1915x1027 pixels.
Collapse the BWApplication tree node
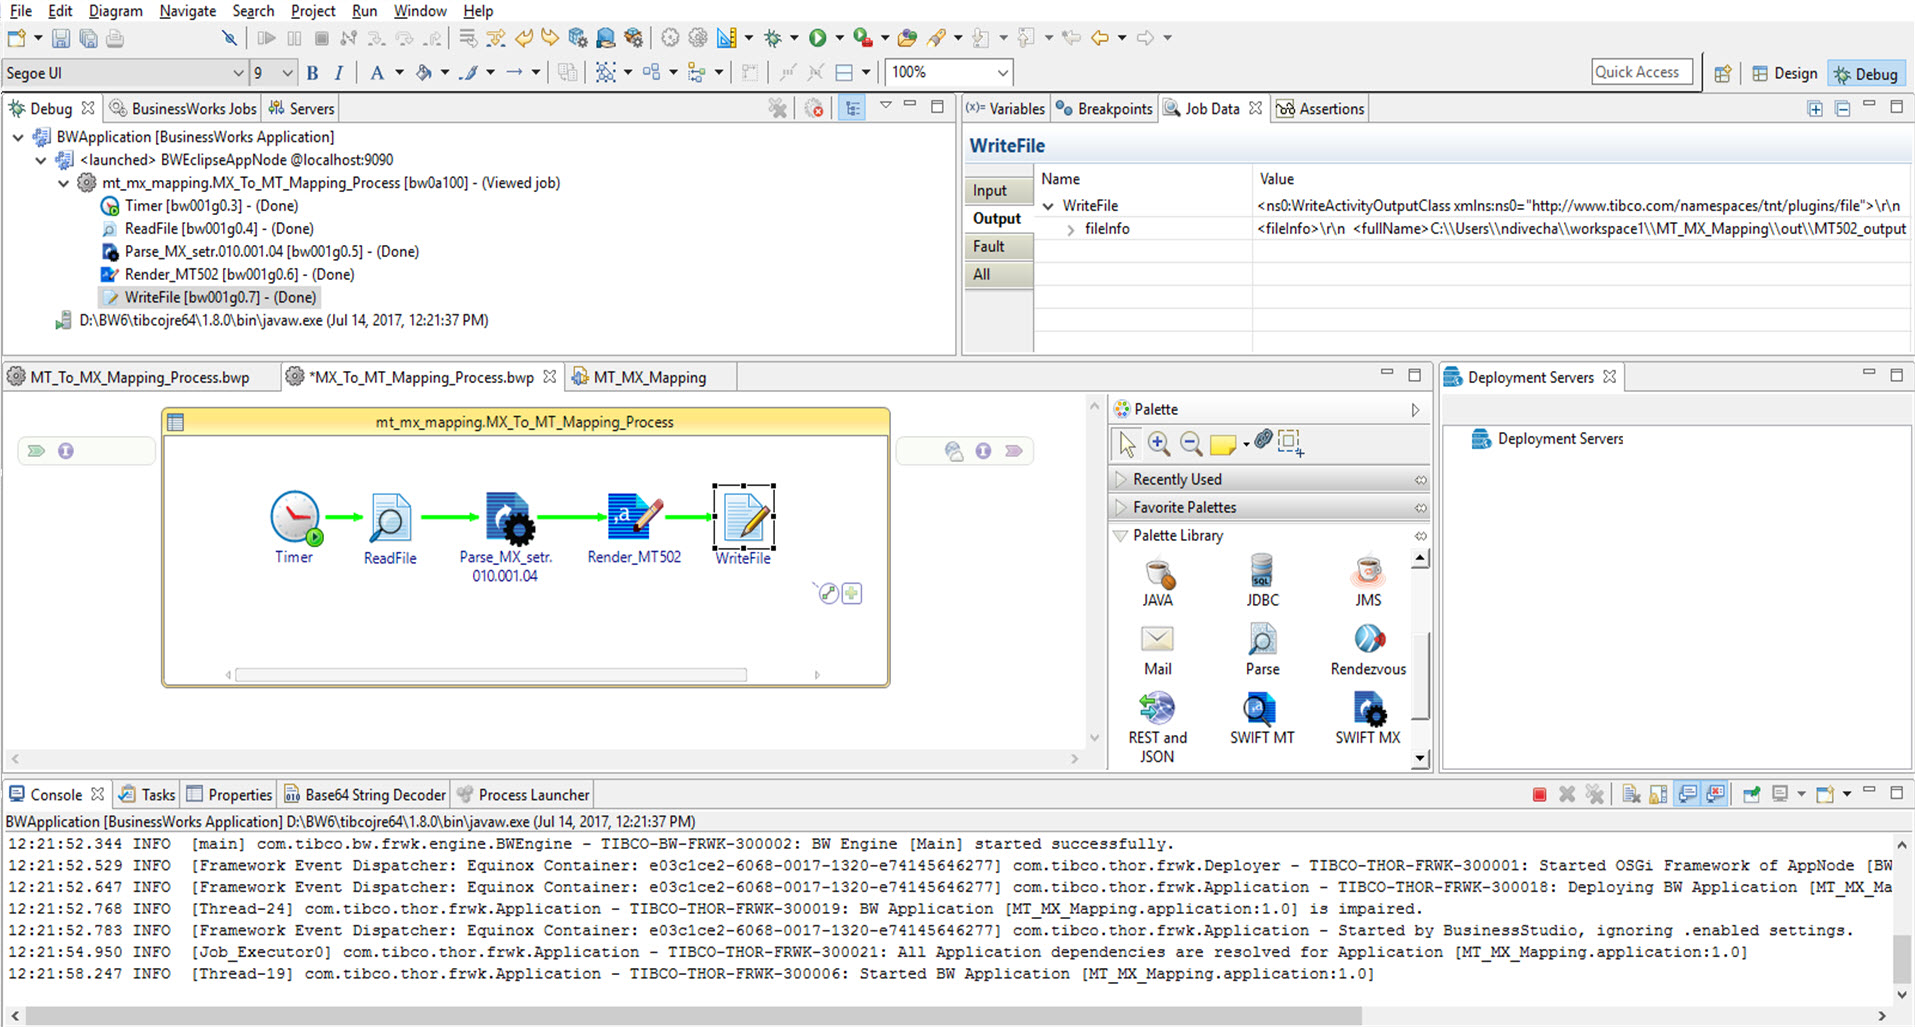pyautogui.click(x=18, y=137)
